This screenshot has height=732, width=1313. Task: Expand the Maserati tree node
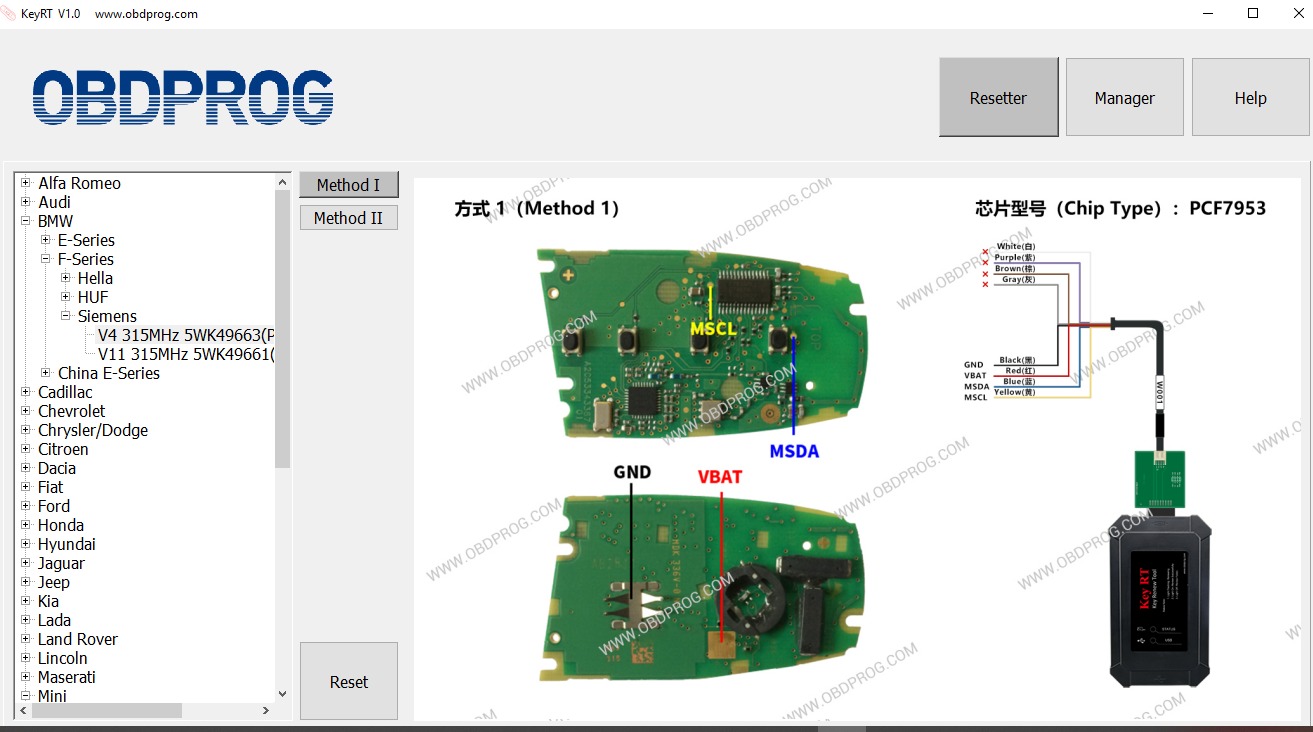click(26, 677)
